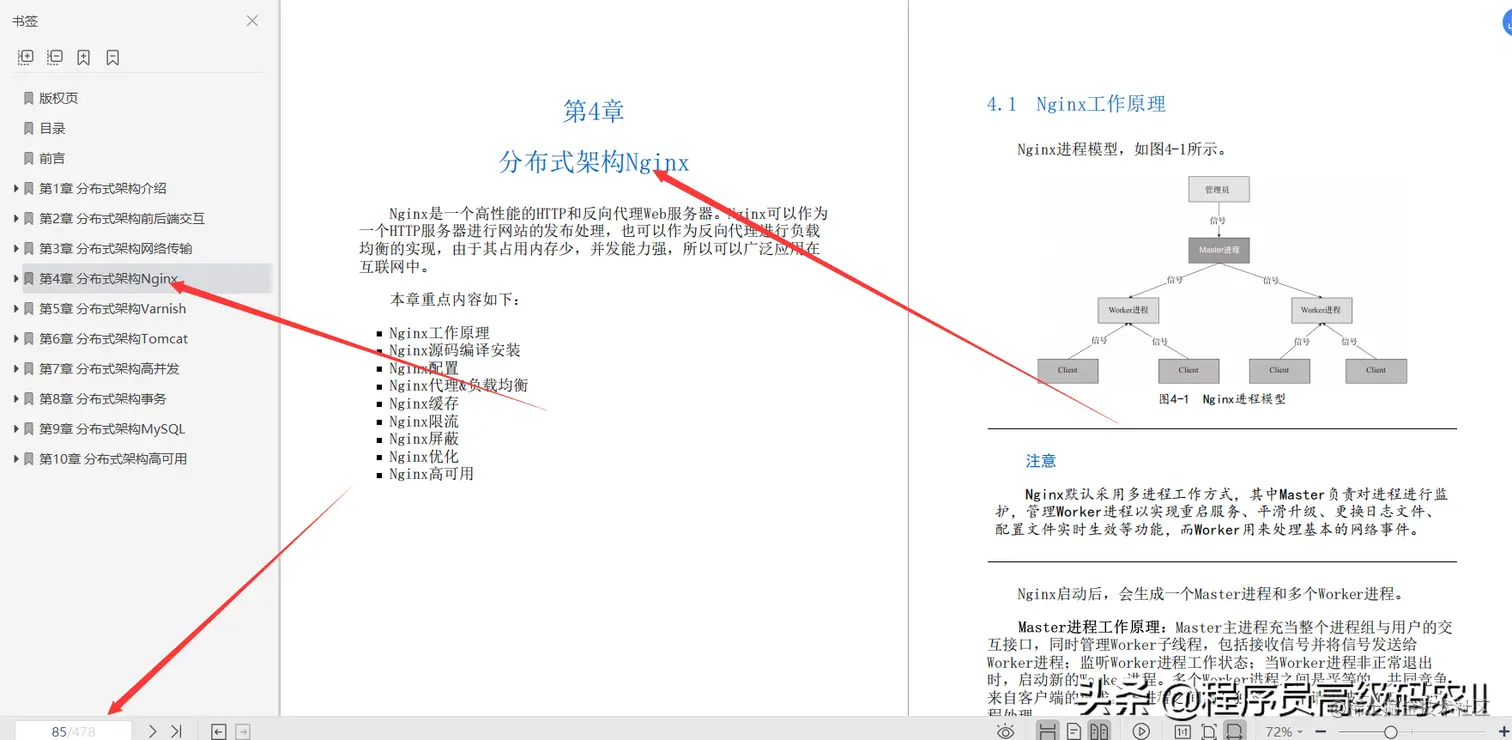Click the page number field 85/478
This screenshot has width=1512, height=740.
click(x=73, y=731)
